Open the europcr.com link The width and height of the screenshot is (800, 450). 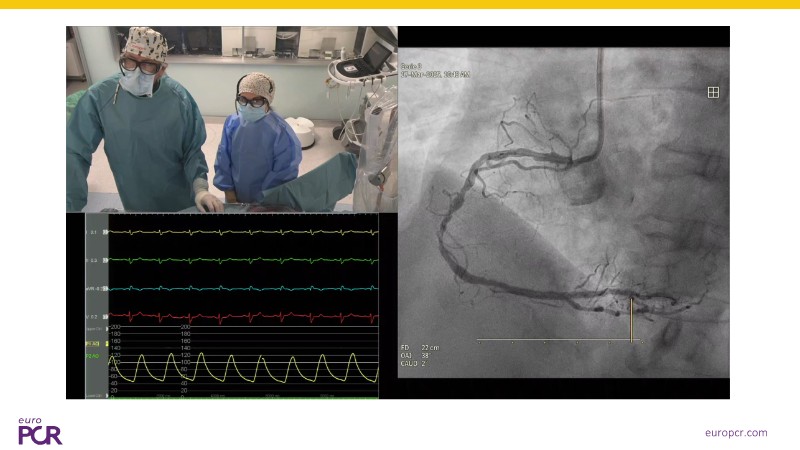(735, 432)
